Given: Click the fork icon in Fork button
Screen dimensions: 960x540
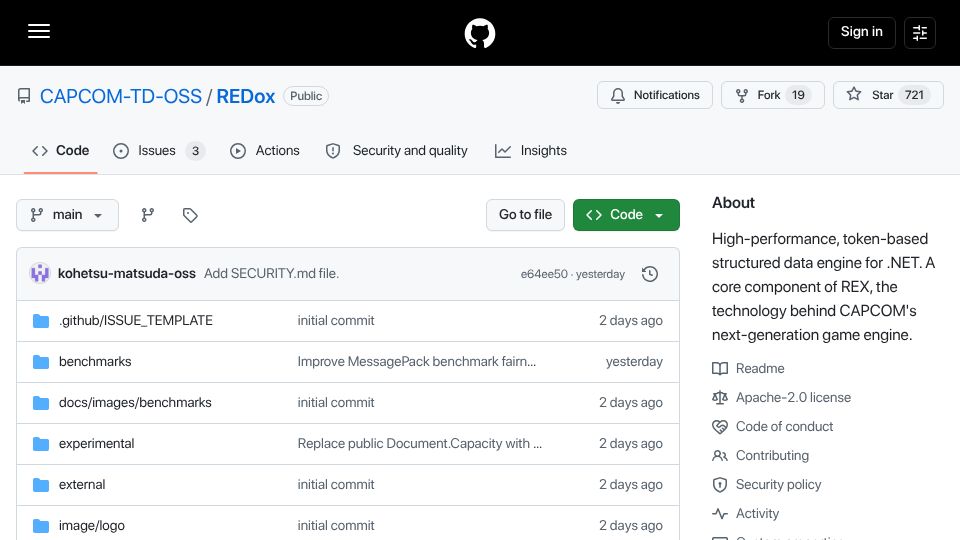Looking at the screenshot, I should [741, 96].
